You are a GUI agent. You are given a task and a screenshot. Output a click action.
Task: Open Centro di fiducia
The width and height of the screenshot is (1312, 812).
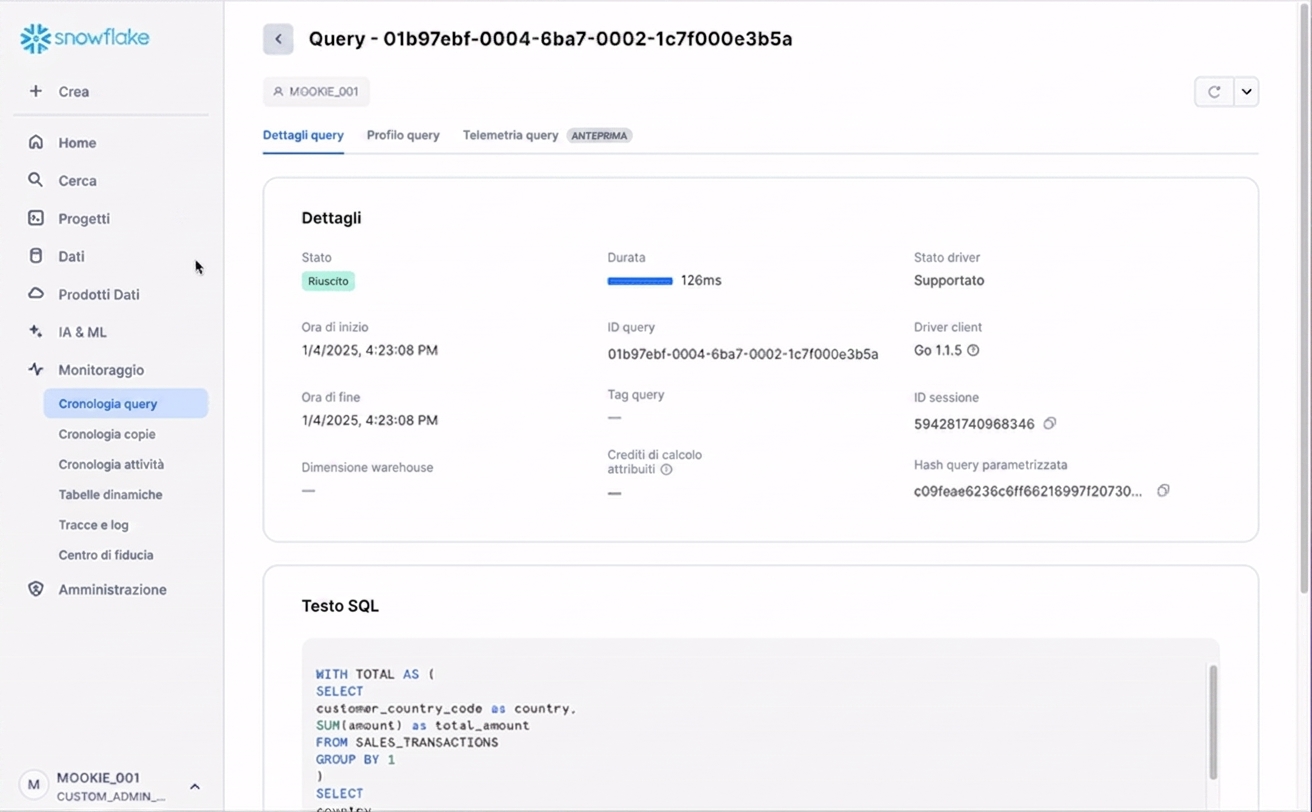[106, 554]
